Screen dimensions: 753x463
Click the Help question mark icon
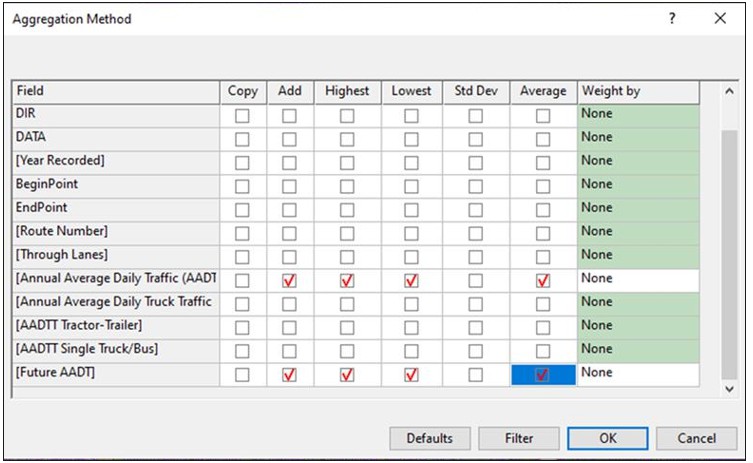pos(672,18)
